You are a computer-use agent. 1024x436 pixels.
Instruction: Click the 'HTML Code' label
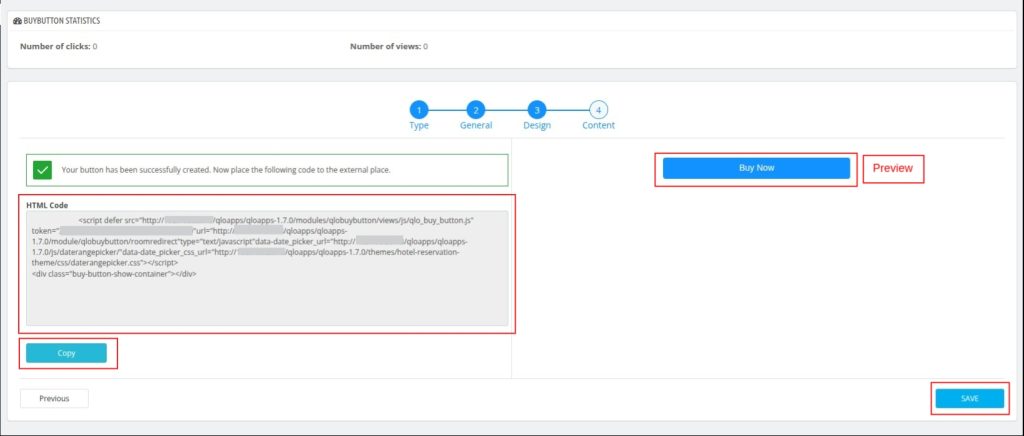(47, 205)
